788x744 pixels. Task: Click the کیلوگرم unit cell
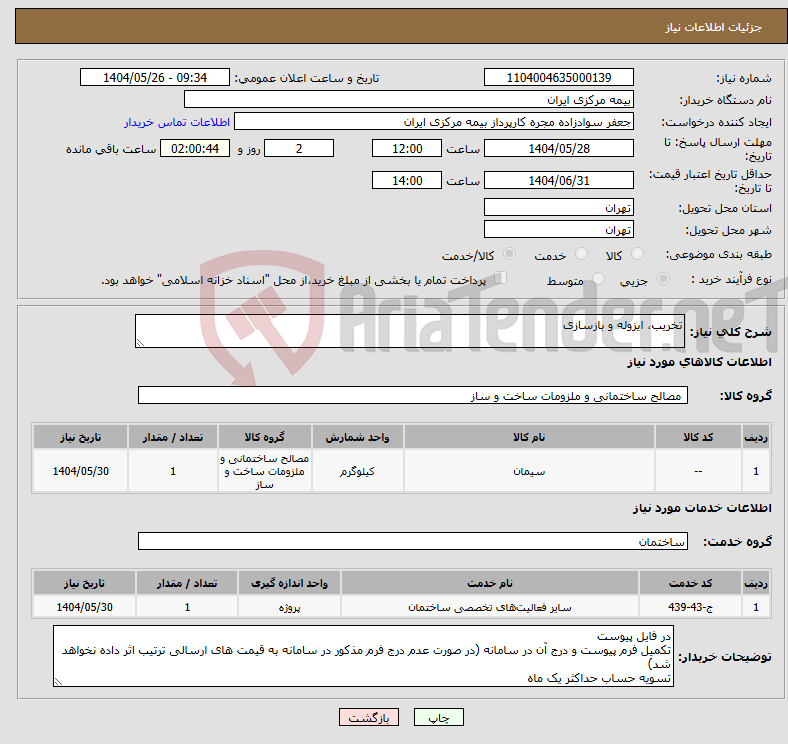357,471
